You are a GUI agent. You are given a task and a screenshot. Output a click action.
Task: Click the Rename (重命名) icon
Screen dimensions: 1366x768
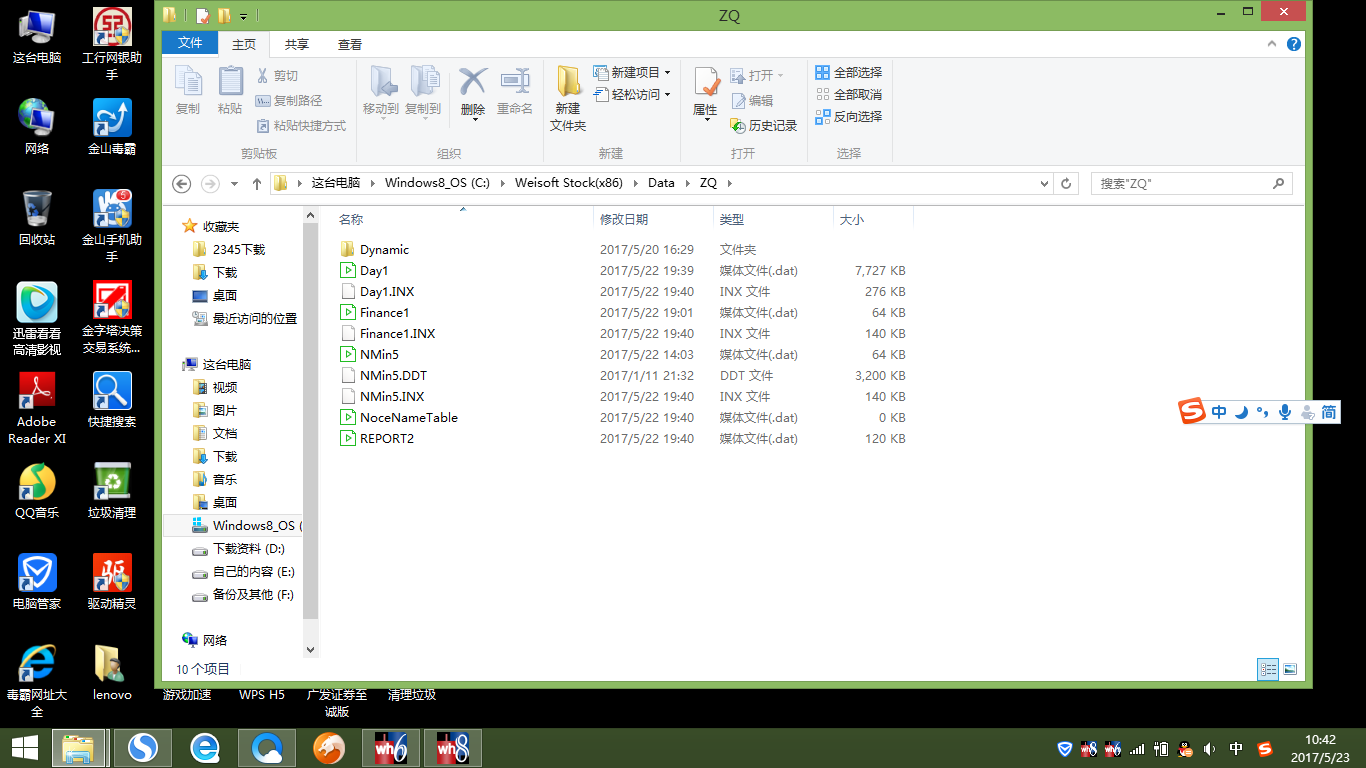pos(515,90)
